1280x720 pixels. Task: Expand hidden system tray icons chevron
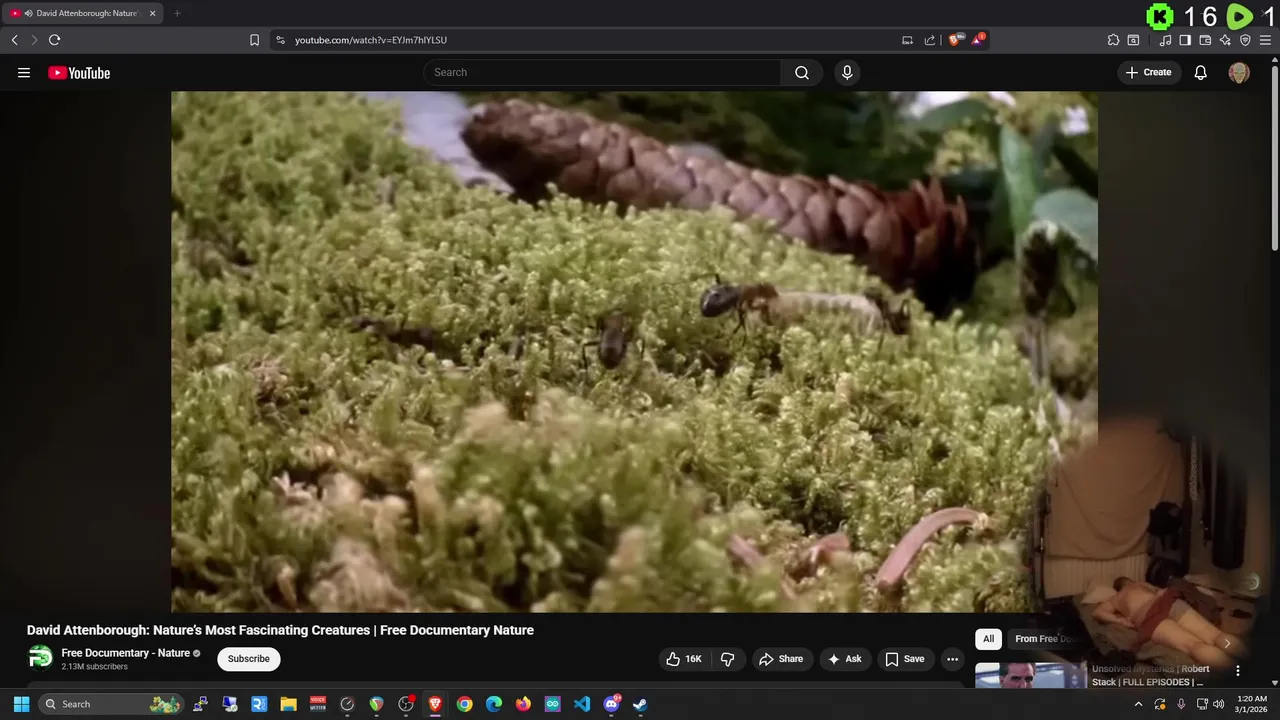(1138, 704)
